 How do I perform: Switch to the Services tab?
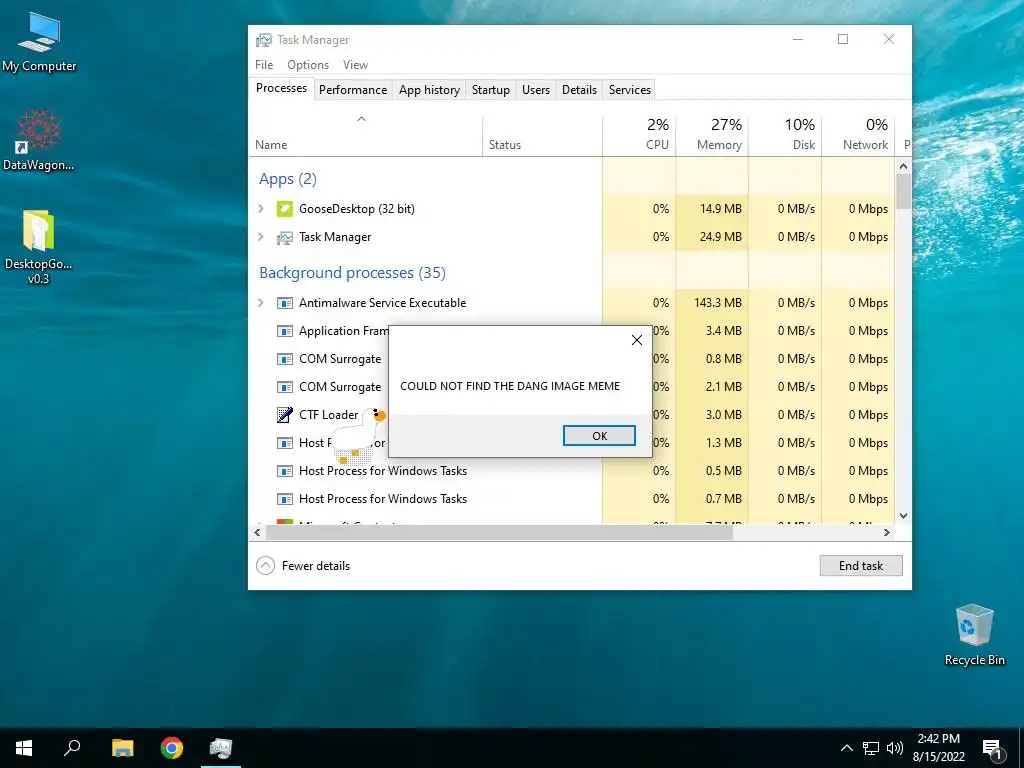click(630, 90)
